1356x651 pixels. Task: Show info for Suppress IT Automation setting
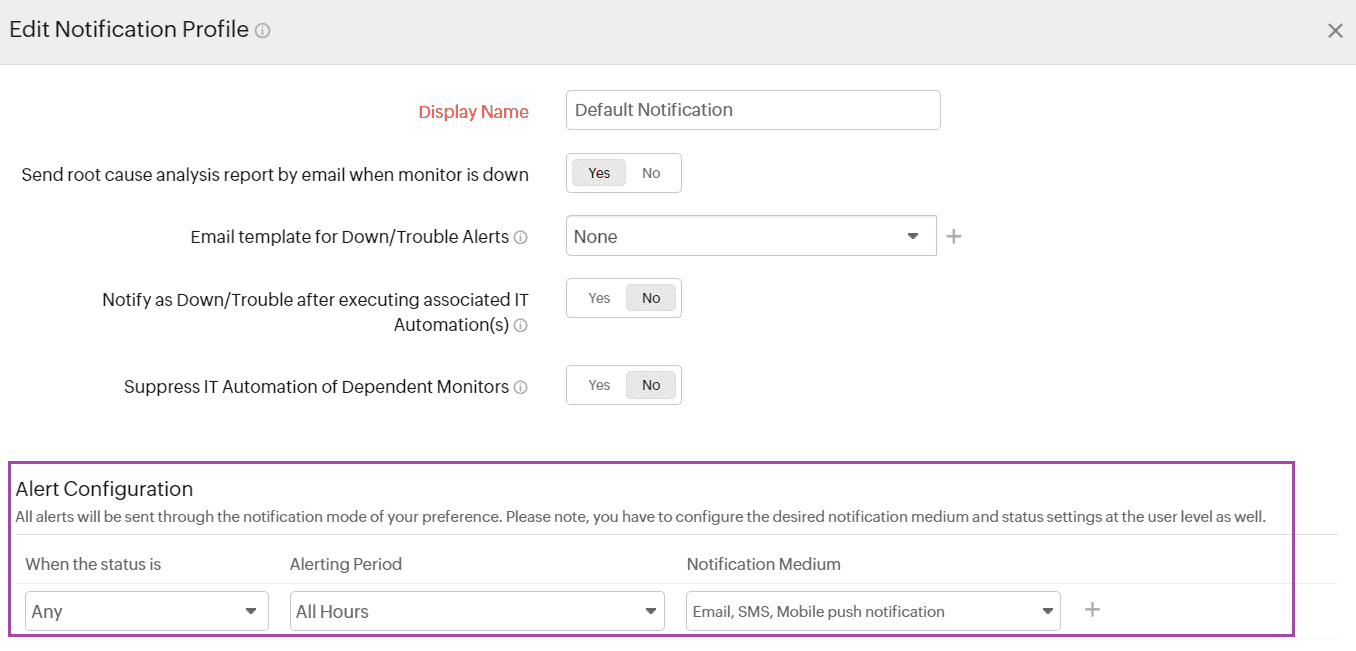[520, 388]
